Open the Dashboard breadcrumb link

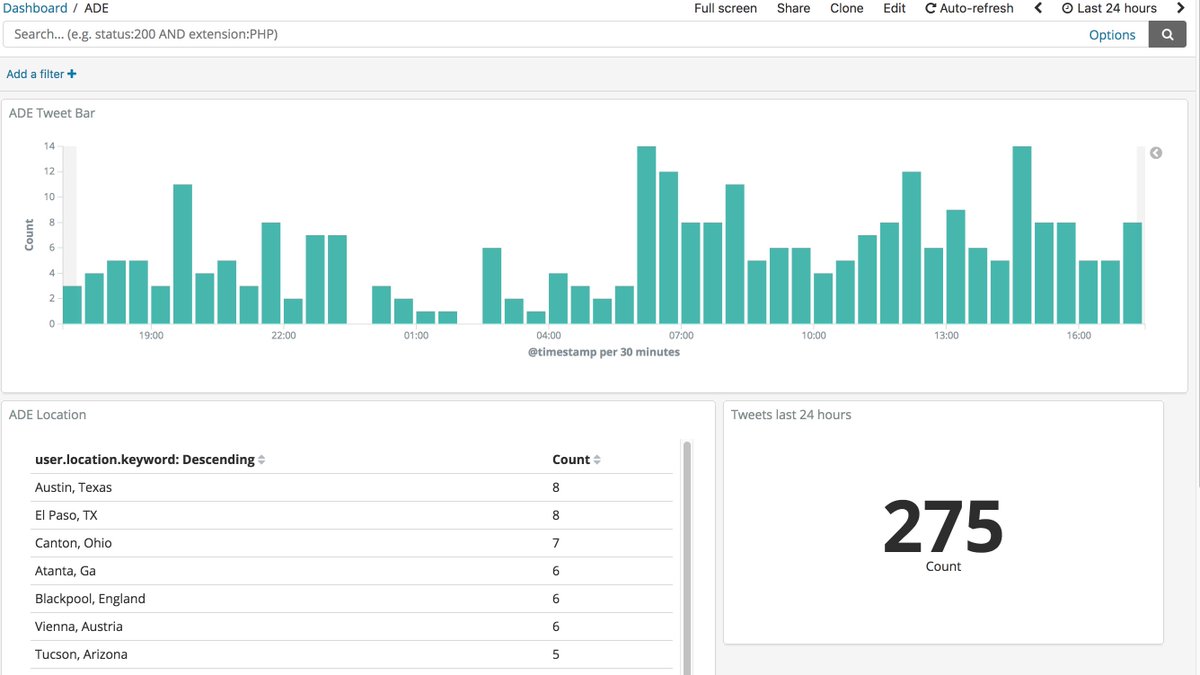tap(35, 8)
